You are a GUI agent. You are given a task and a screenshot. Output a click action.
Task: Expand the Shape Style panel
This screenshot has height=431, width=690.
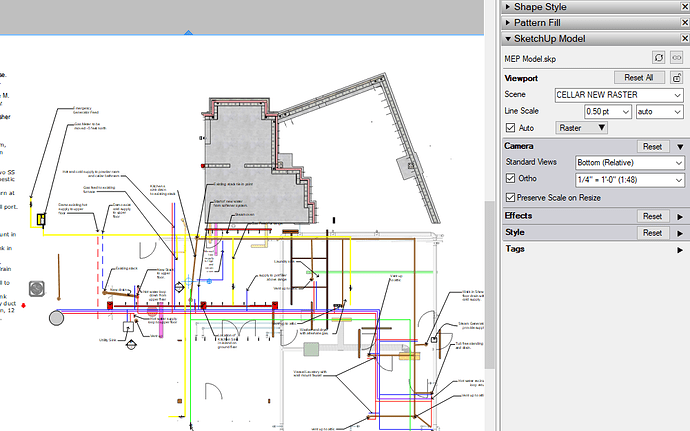pyautogui.click(x=507, y=7)
